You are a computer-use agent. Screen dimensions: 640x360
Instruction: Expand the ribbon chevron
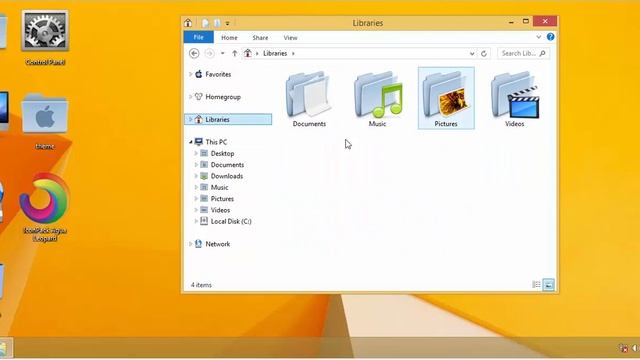(539, 37)
